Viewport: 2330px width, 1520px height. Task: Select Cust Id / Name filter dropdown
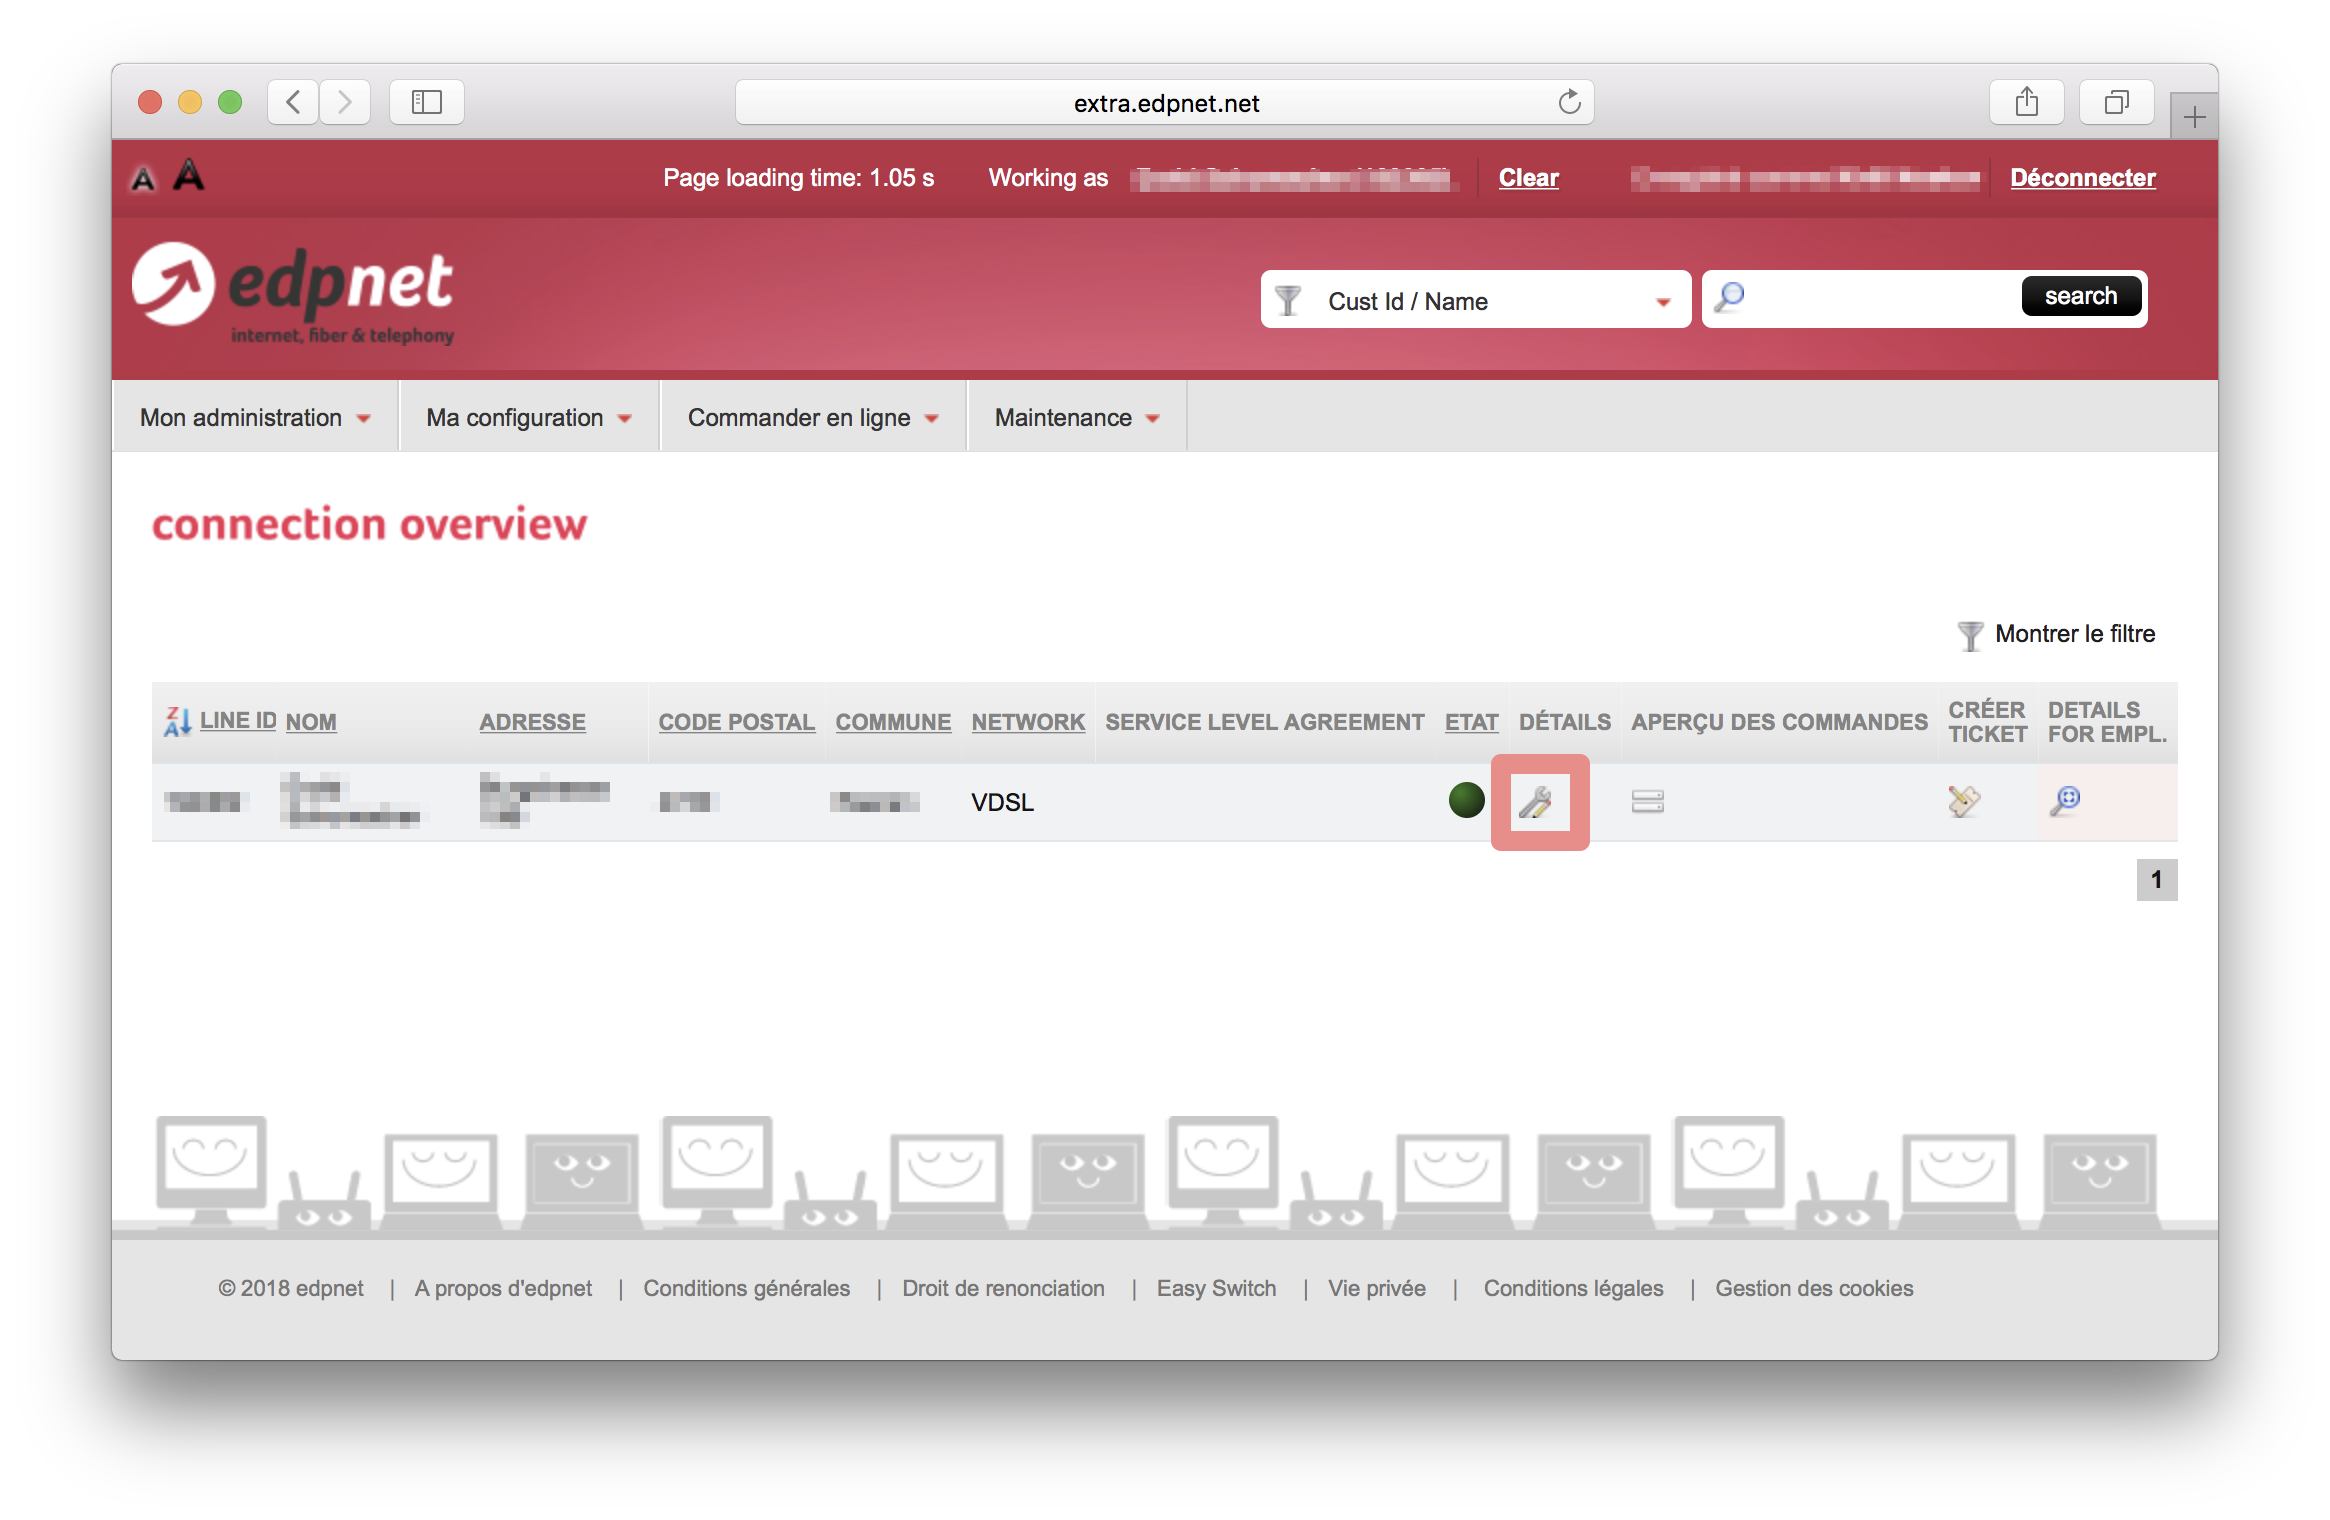pyautogui.click(x=1472, y=301)
